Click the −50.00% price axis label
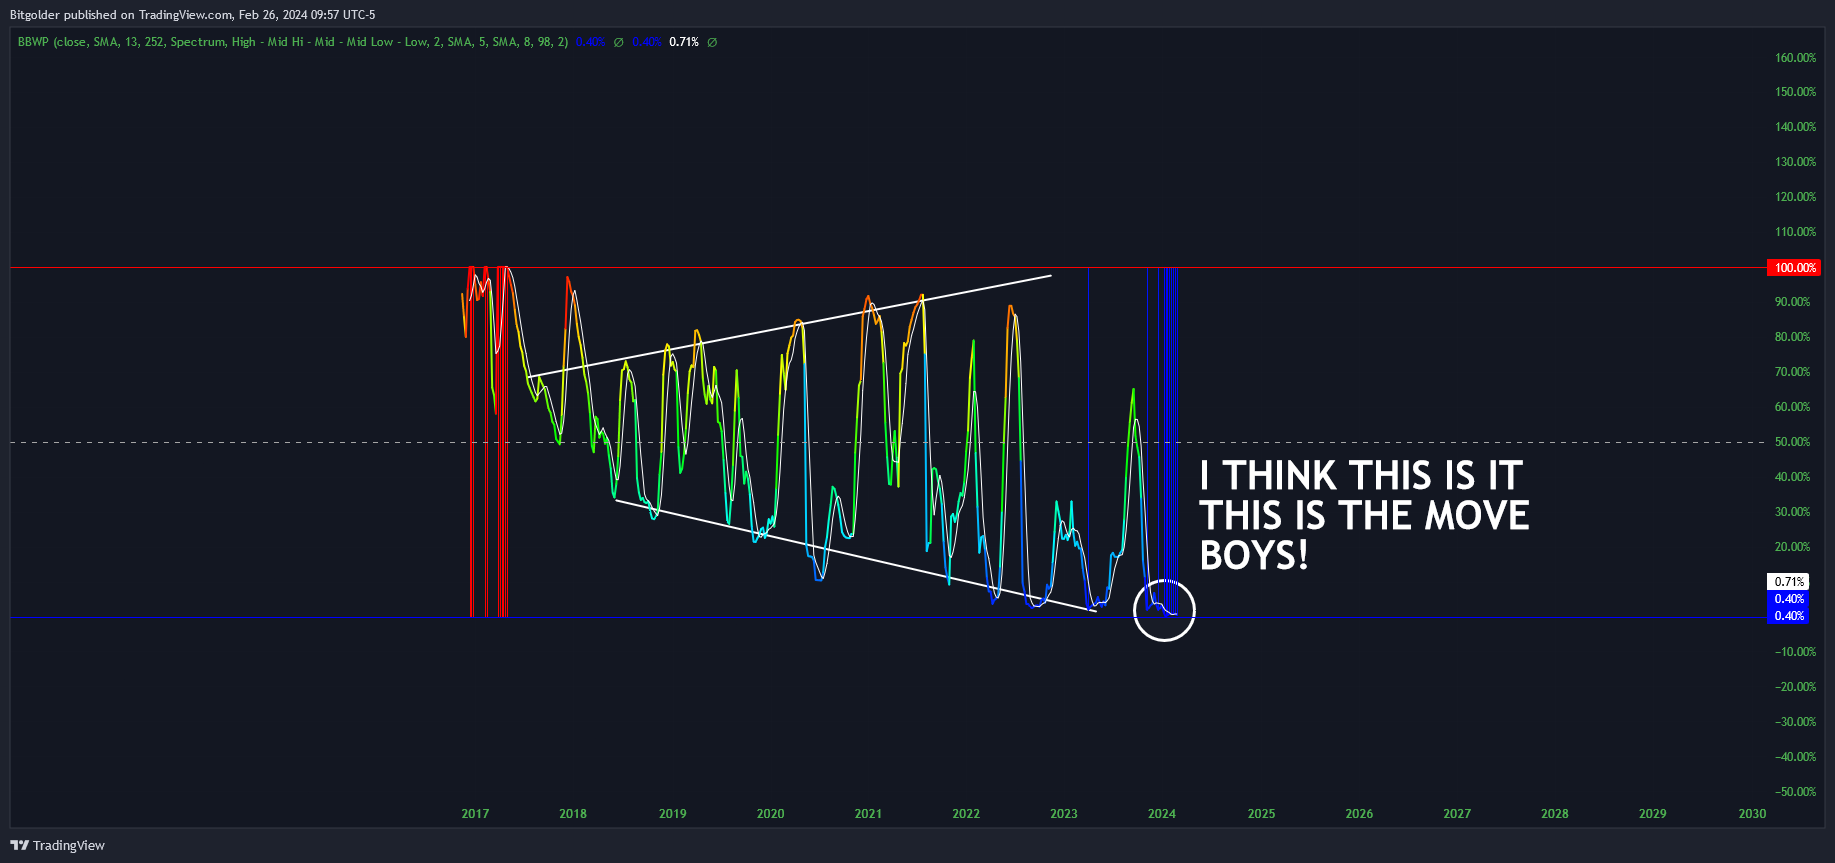Image resolution: width=1835 pixels, height=863 pixels. click(x=1795, y=792)
